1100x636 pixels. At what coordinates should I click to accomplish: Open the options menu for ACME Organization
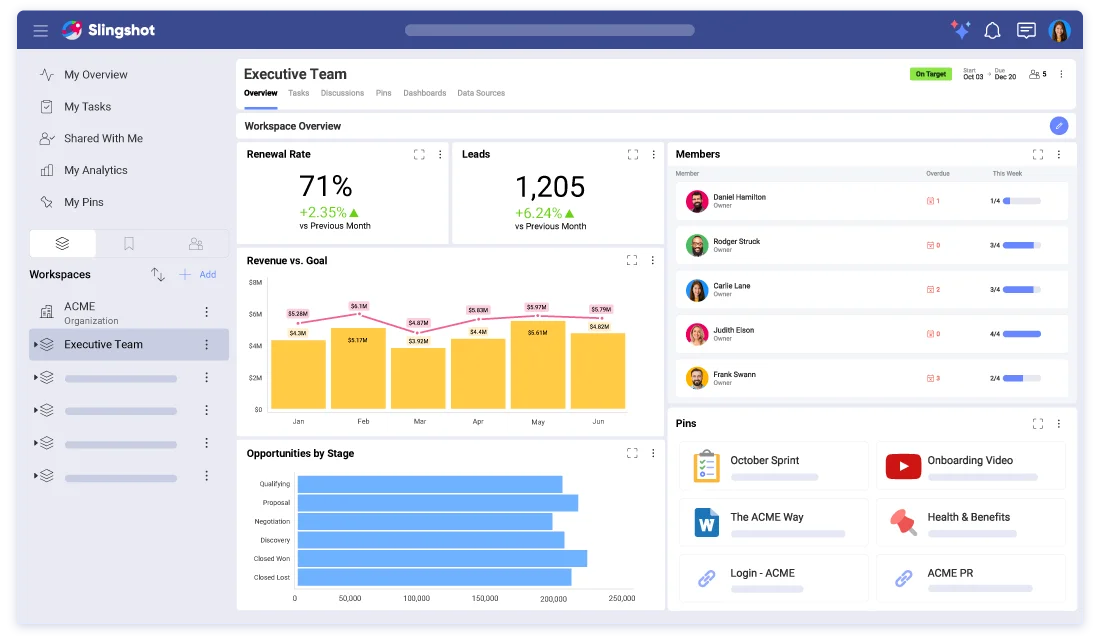coord(207,312)
